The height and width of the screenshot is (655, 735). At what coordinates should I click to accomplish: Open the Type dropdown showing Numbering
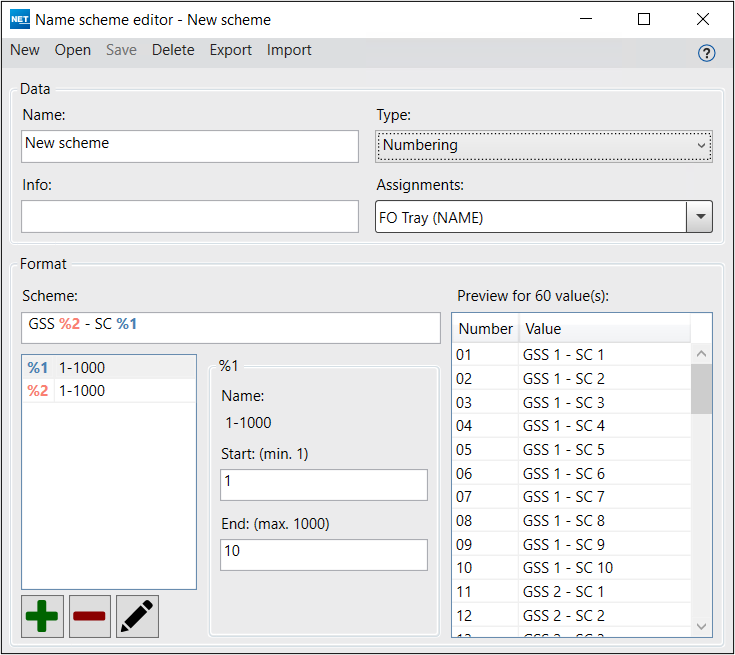pyautogui.click(x=543, y=146)
